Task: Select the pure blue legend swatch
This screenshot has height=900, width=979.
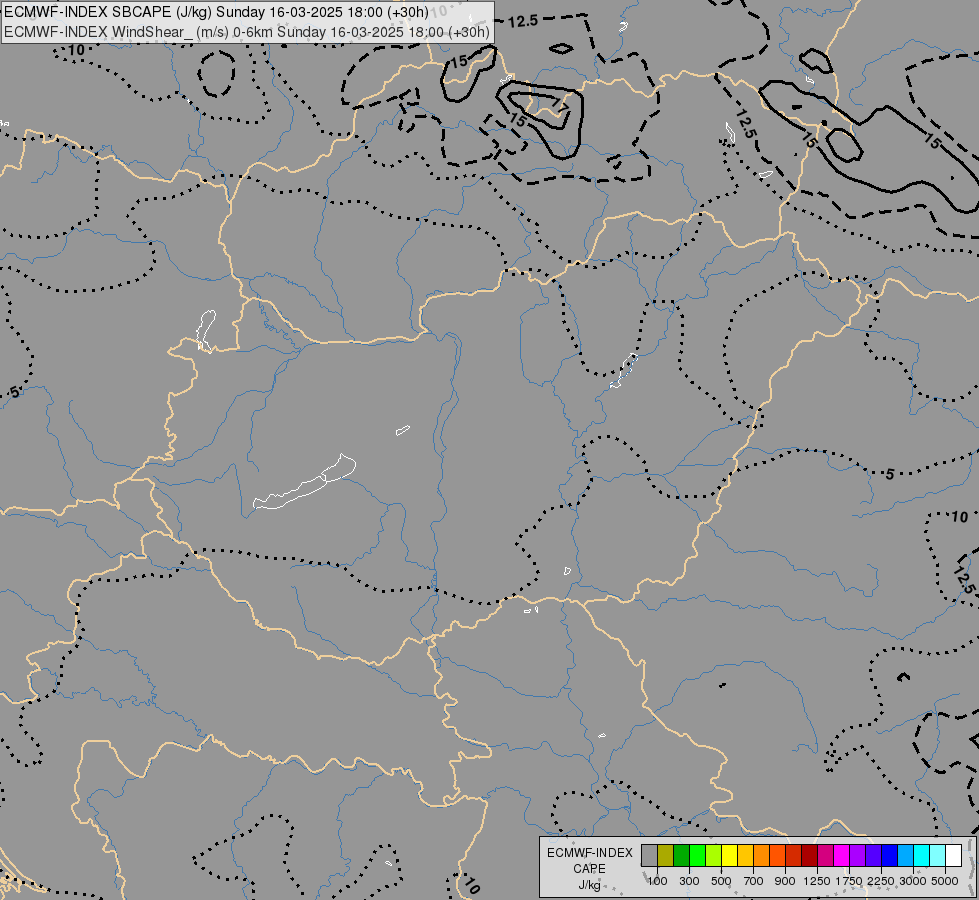Action: point(889,855)
